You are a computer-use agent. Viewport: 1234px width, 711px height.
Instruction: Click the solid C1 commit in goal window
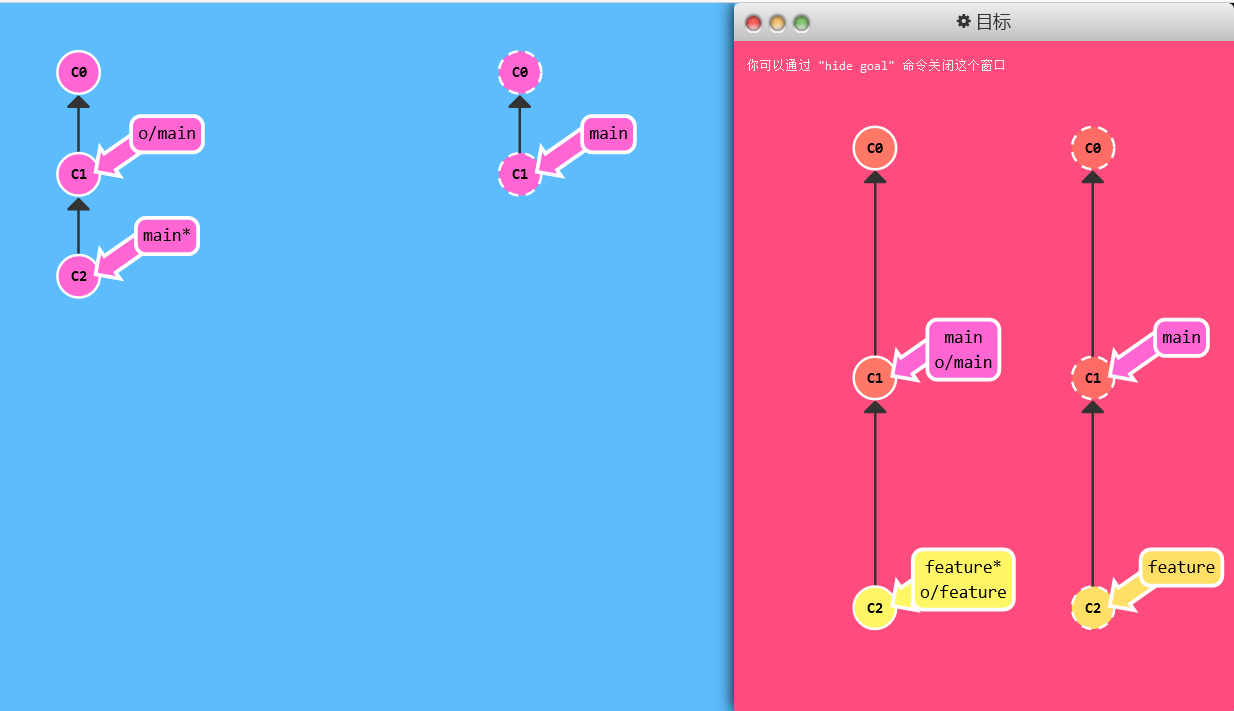[x=874, y=378]
